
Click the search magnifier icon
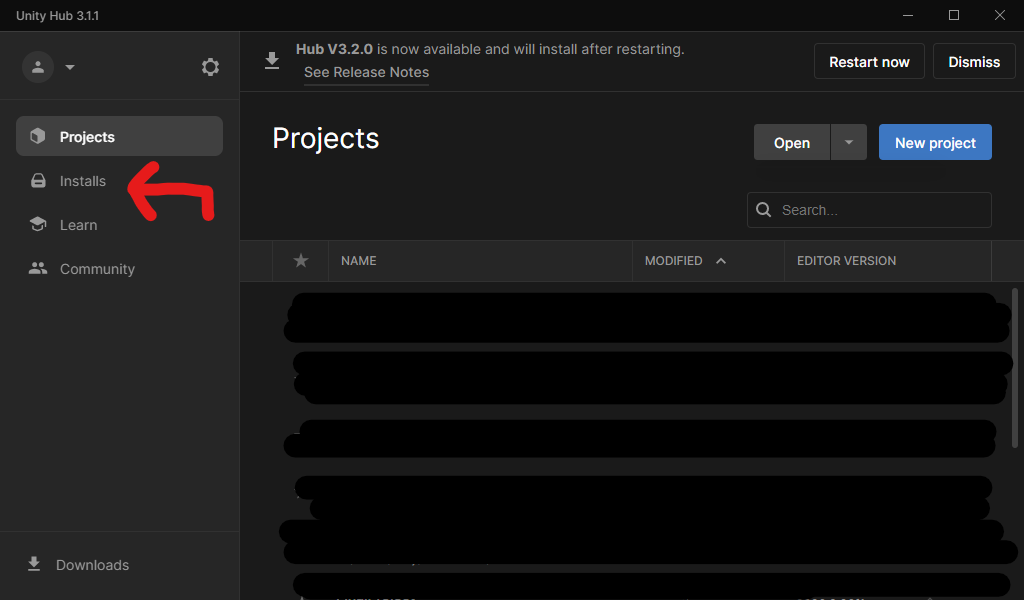(763, 210)
